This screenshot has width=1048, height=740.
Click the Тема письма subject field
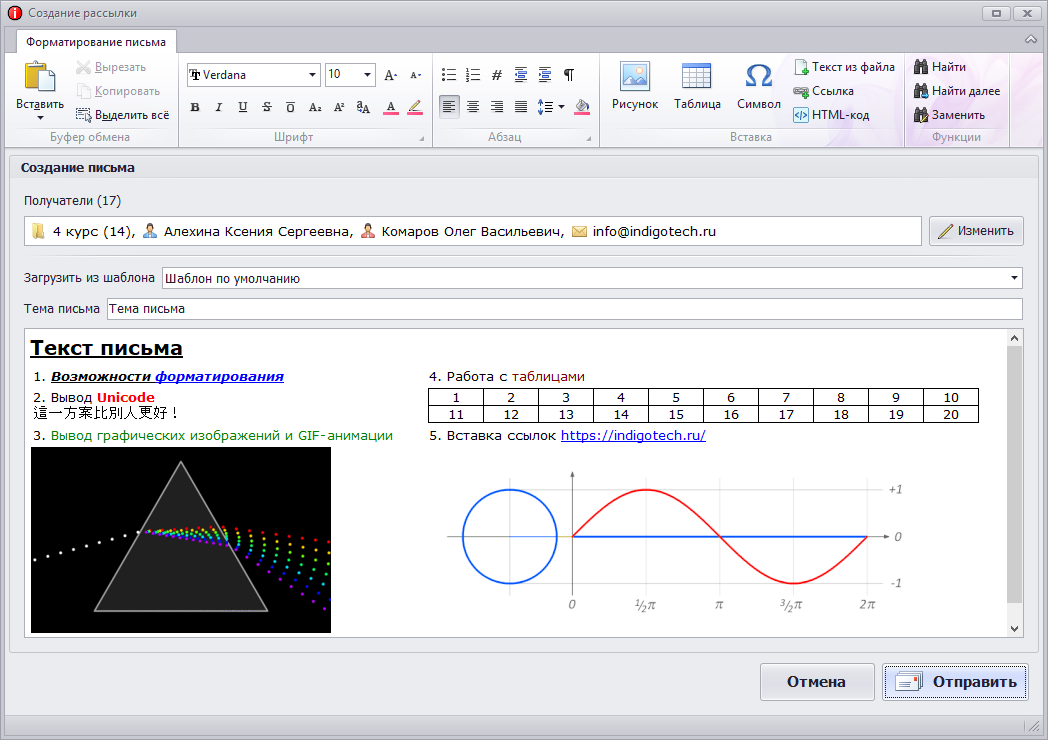pos(565,309)
